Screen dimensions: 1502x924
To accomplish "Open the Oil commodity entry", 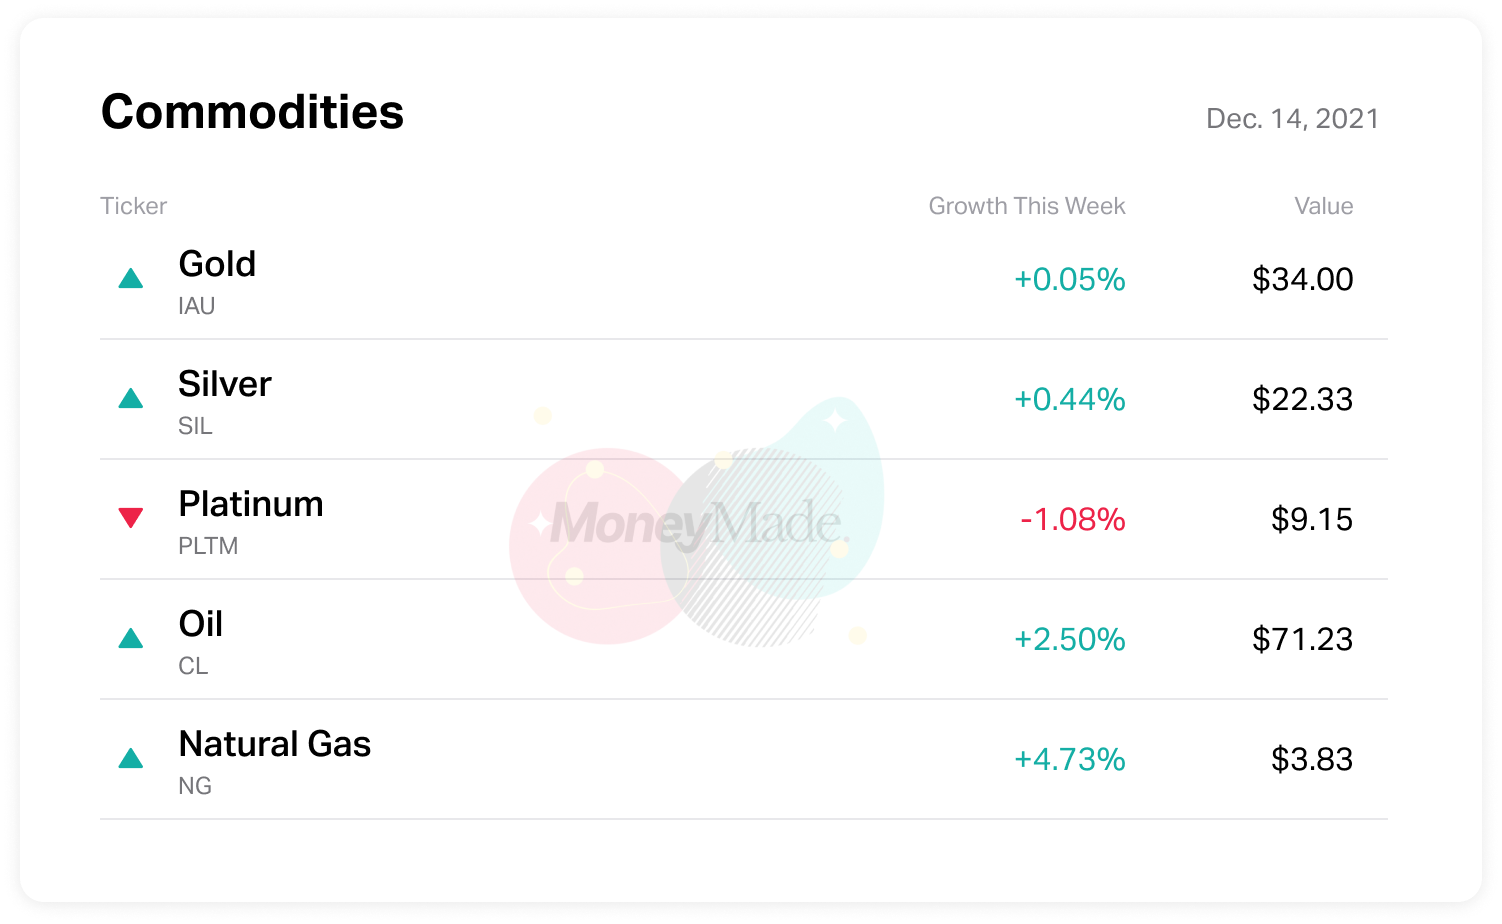I will 743,640.
